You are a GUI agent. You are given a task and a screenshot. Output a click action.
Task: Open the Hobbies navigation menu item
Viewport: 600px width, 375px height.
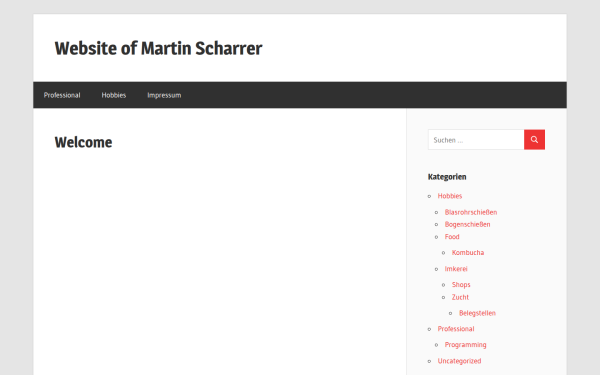click(114, 95)
